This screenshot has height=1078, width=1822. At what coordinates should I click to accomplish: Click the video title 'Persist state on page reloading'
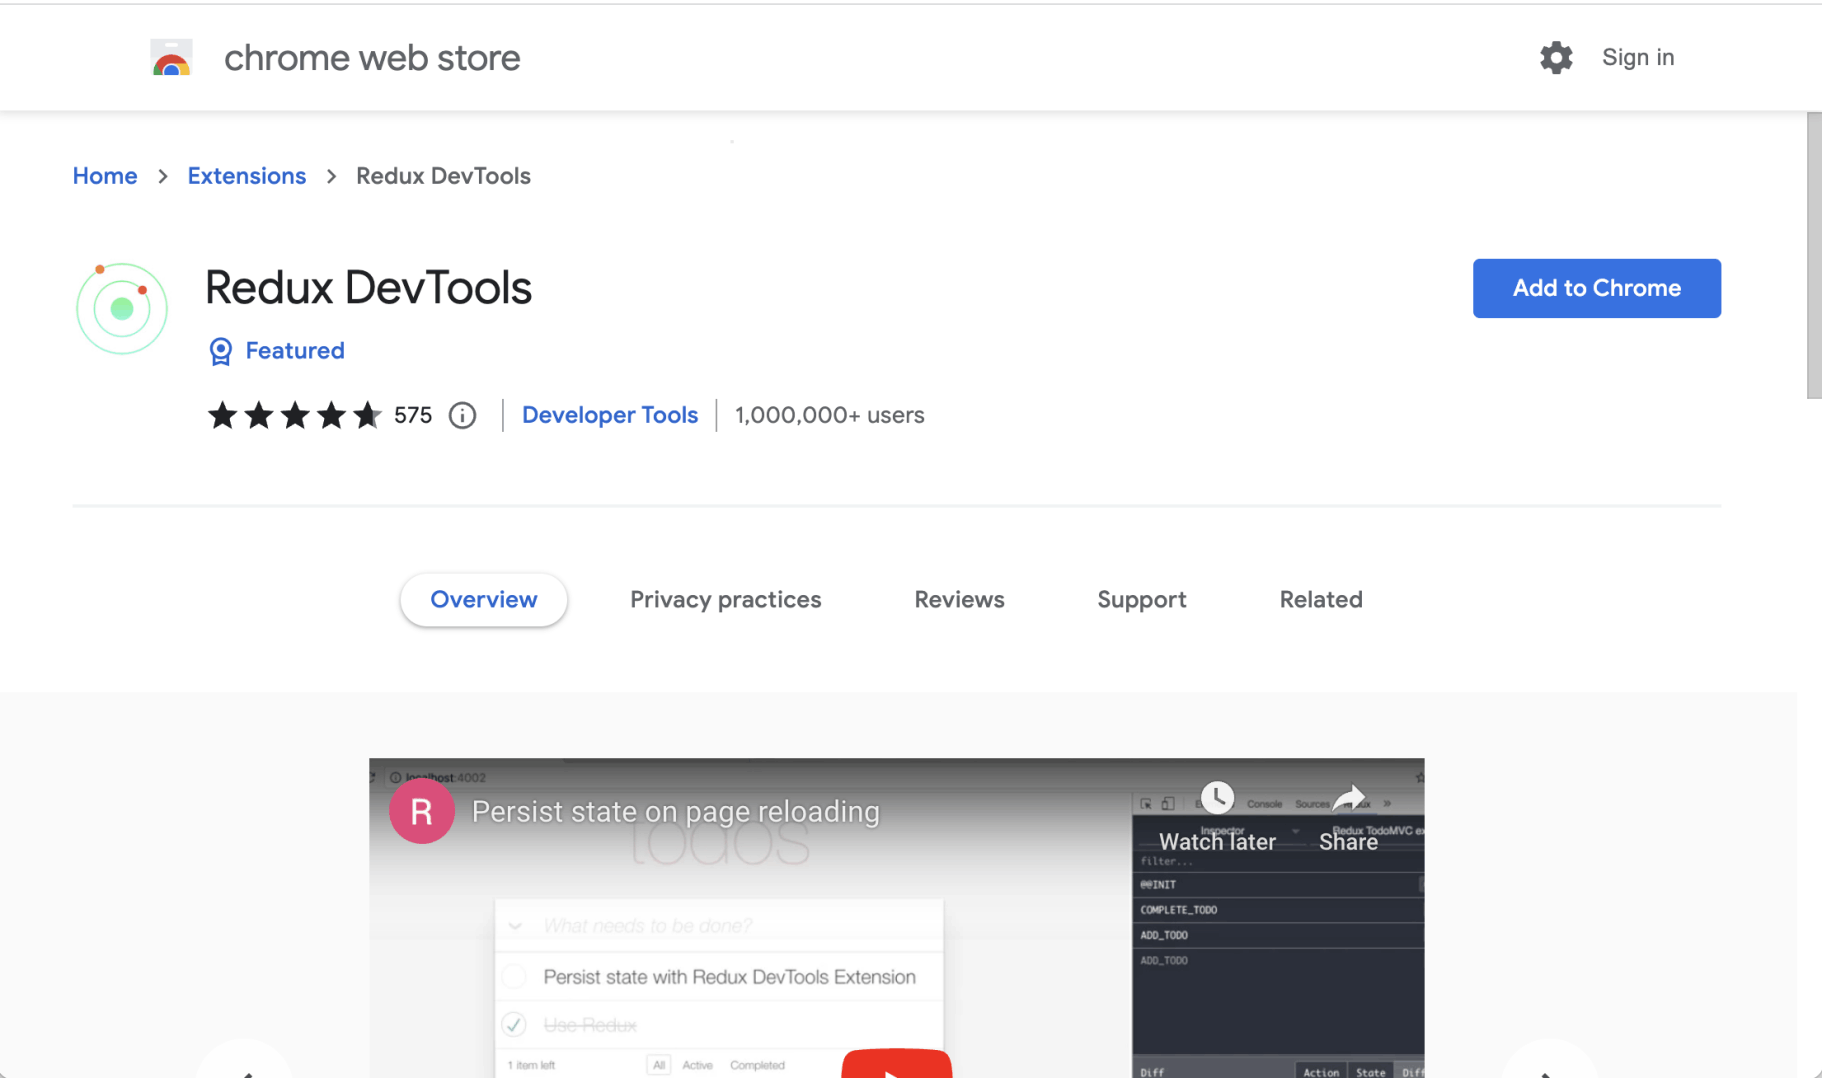pos(676,812)
